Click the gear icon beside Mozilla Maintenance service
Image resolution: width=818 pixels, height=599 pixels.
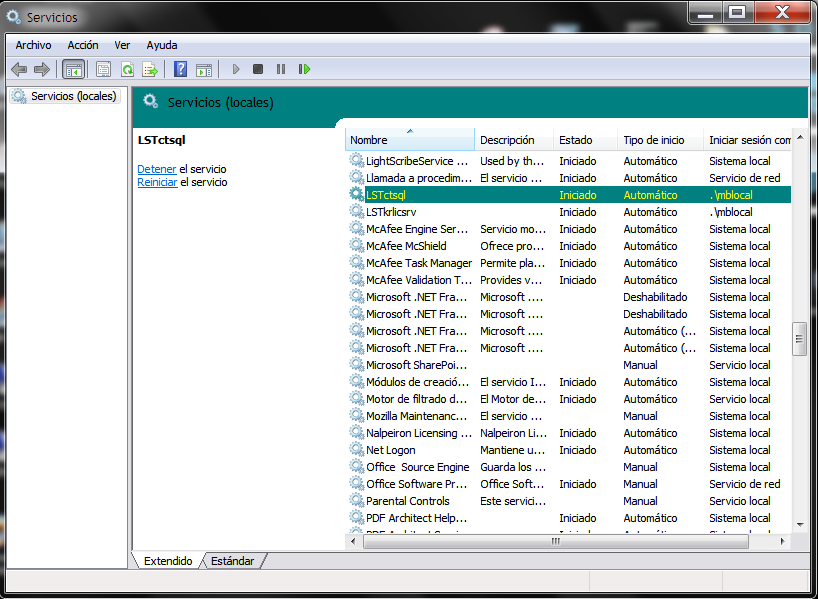(356, 415)
